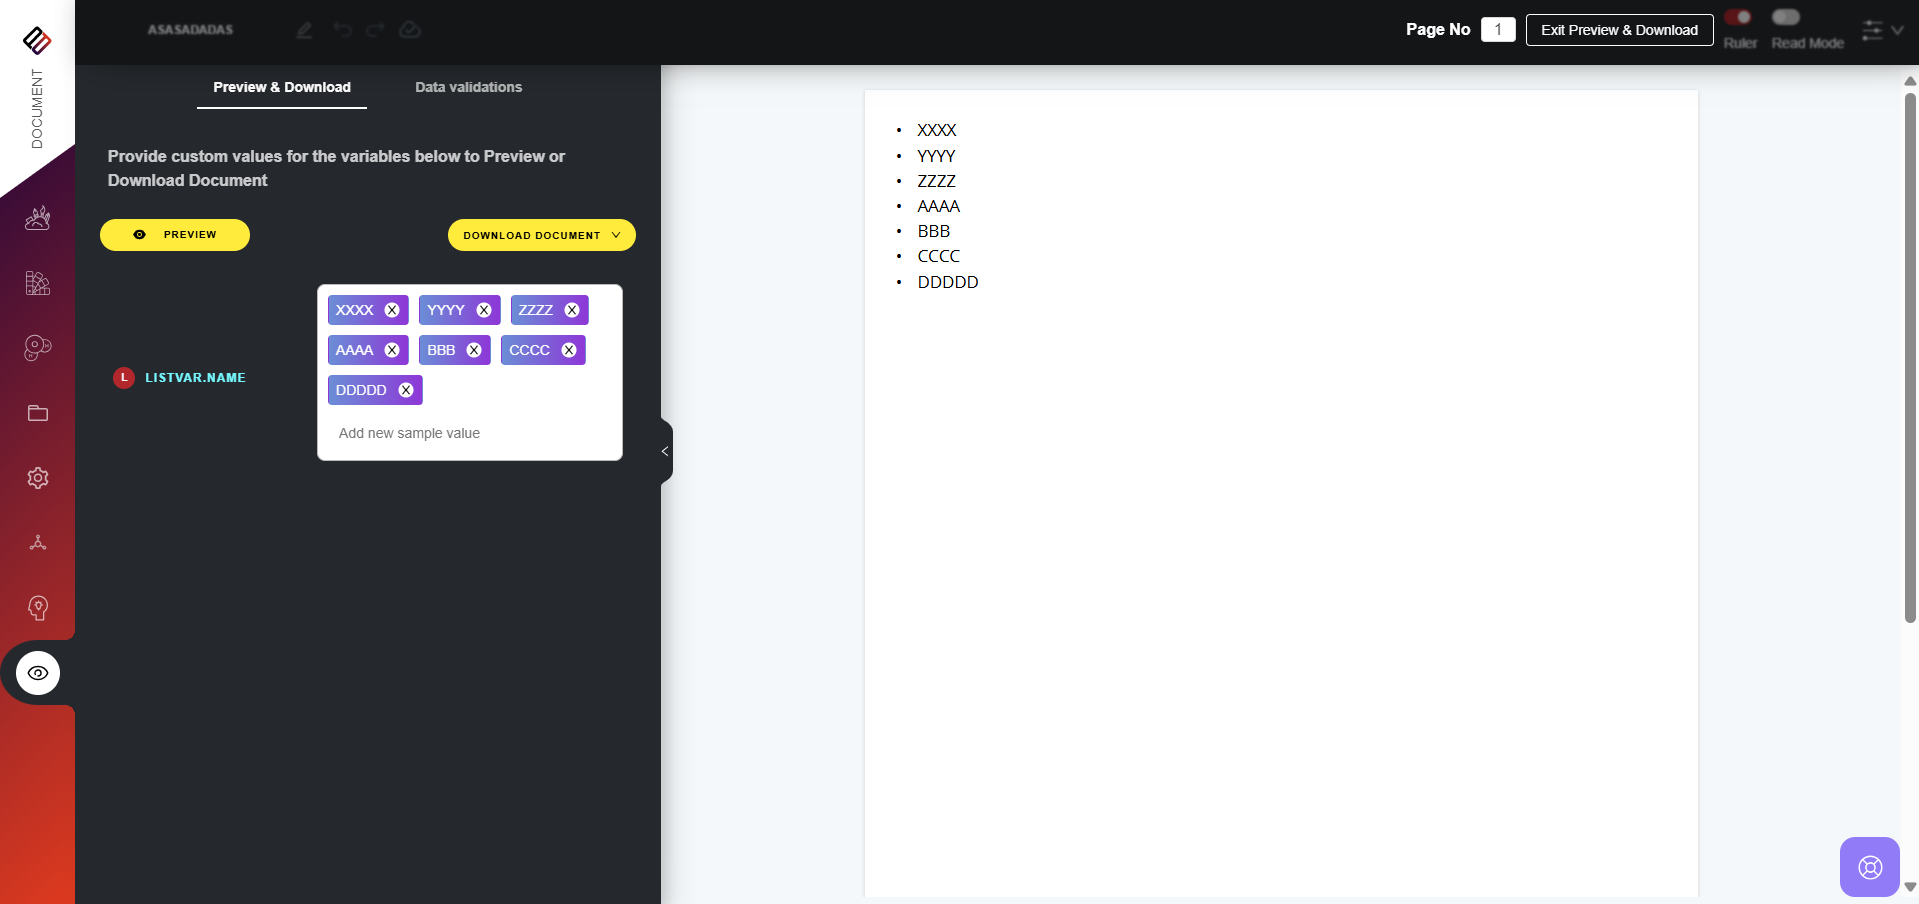Click the cloud saved status icon
The image size is (1919, 904).
pos(410,30)
